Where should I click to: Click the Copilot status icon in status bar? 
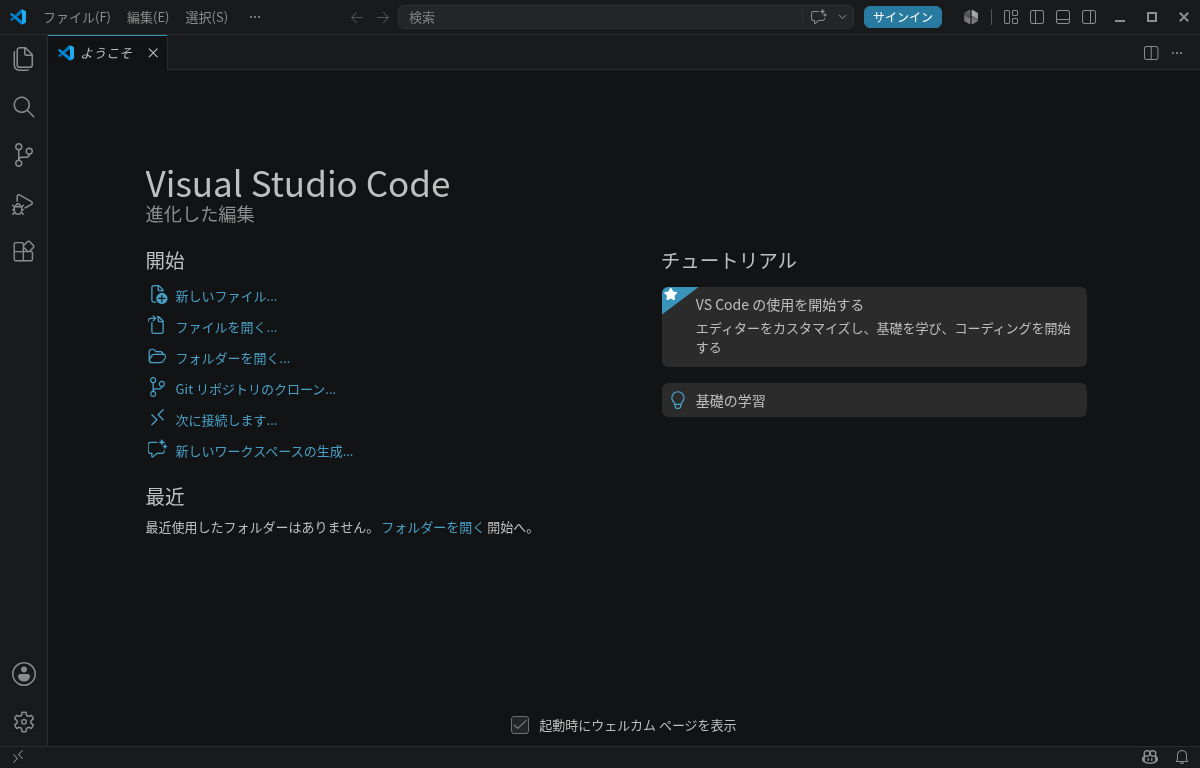pyautogui.click(x=1150, y=757)
